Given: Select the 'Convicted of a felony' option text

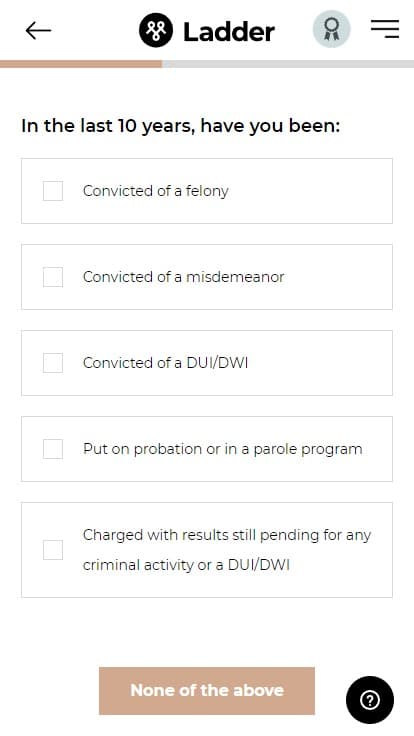Looking at the screenshot, I should coord(155,191).
